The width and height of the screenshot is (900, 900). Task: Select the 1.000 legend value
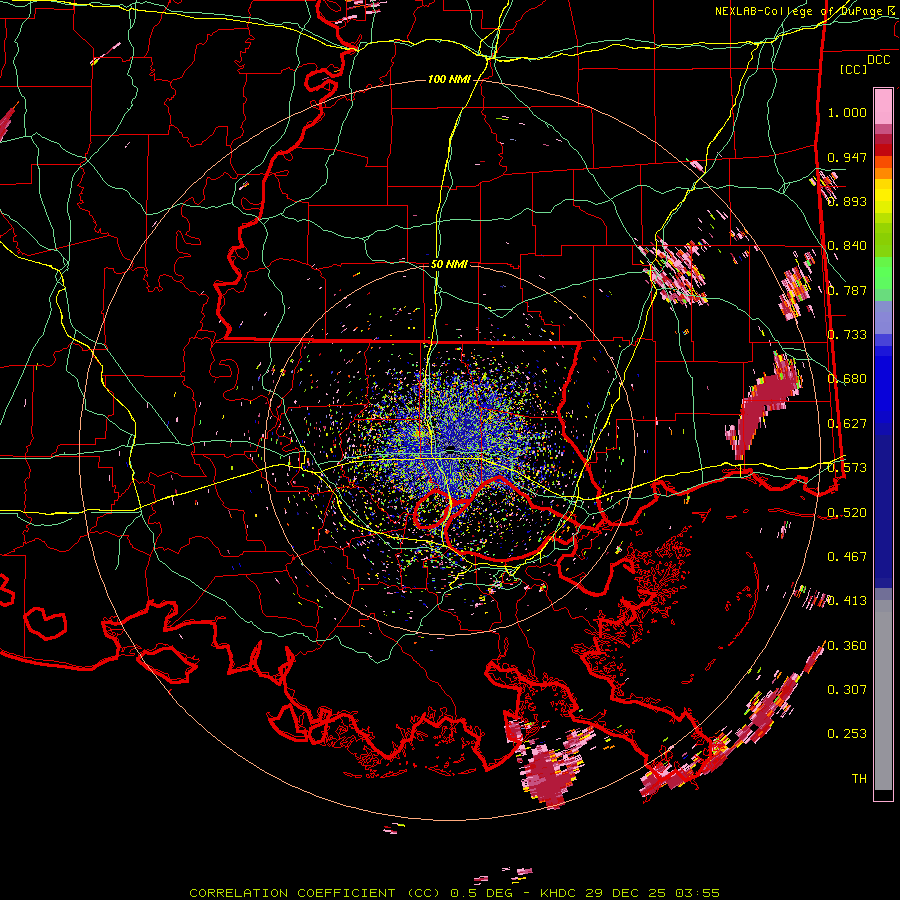pyautogui.click(x=847, y=112)
